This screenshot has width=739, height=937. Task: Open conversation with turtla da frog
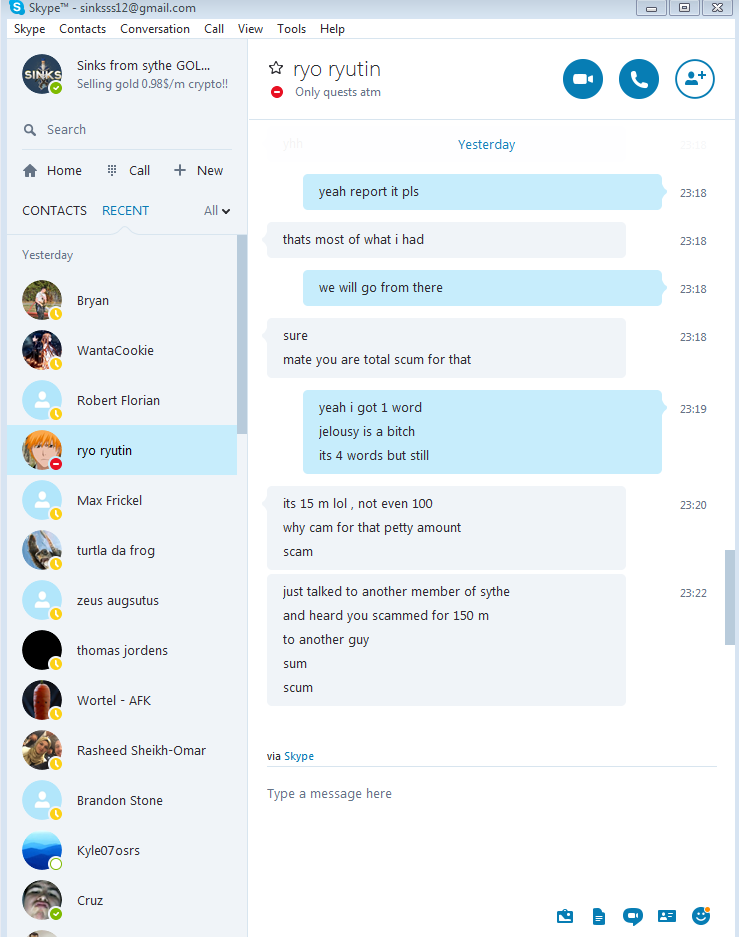coord(122,550)
